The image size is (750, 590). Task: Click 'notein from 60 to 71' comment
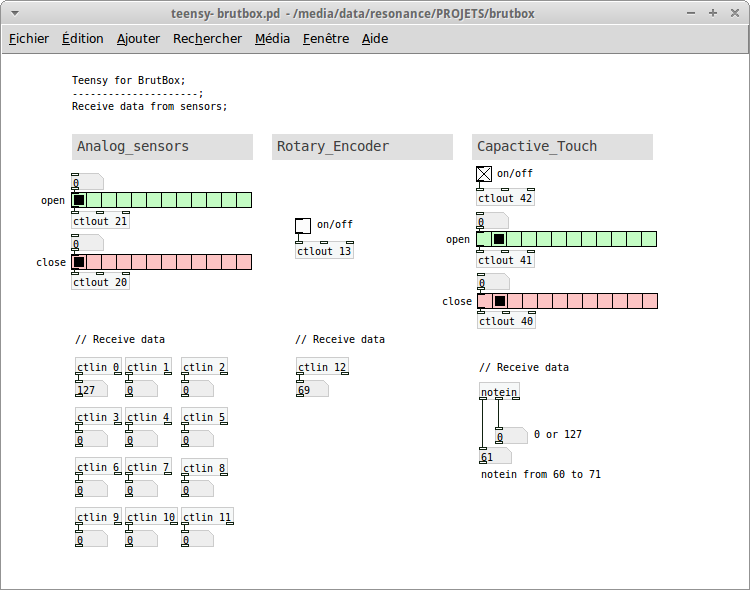click(541, 474)
